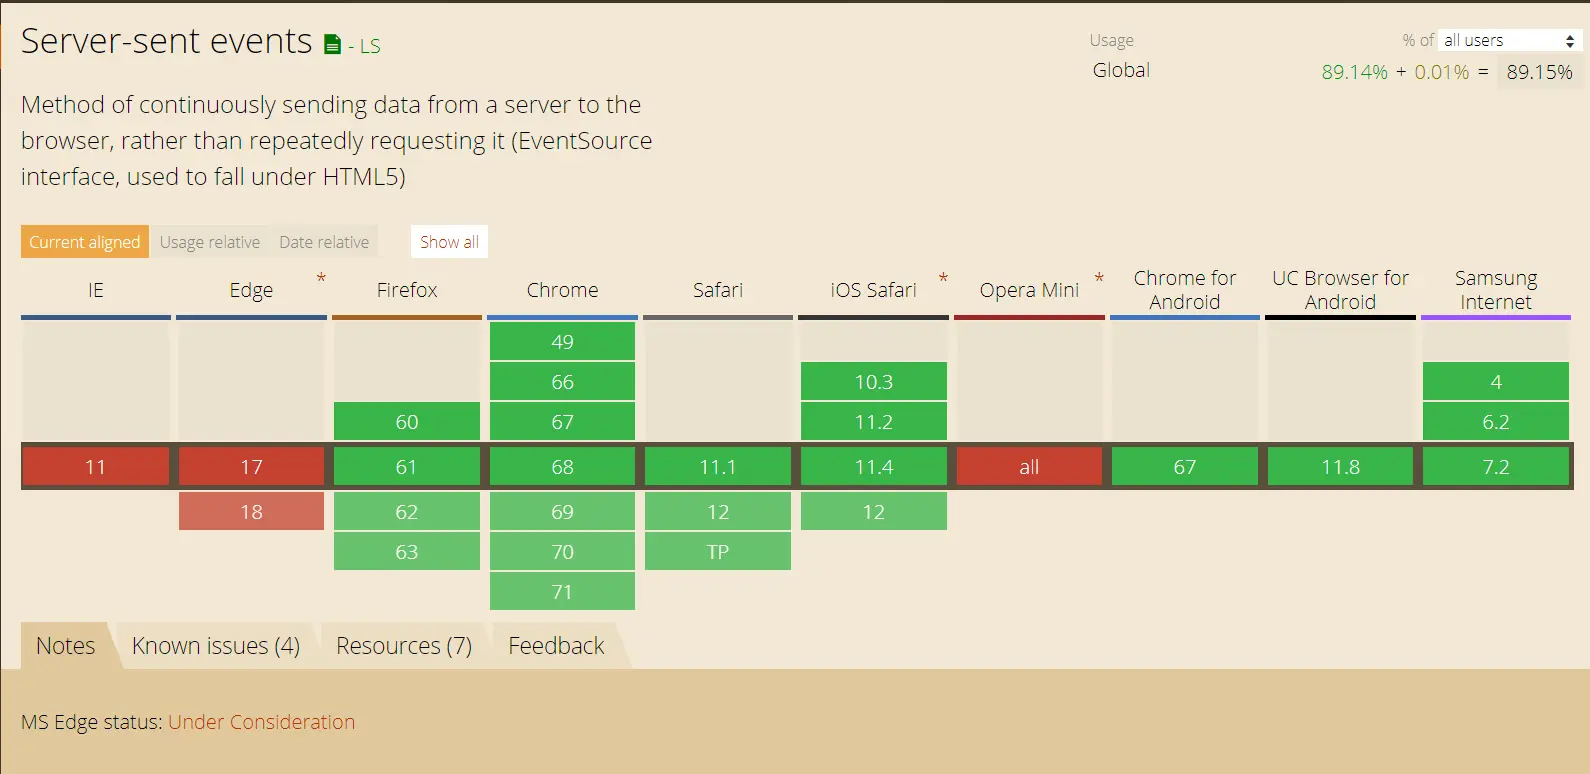Select the Firefox 63 cell
This screenshot has width=1590, height=774.
point(407,552)
